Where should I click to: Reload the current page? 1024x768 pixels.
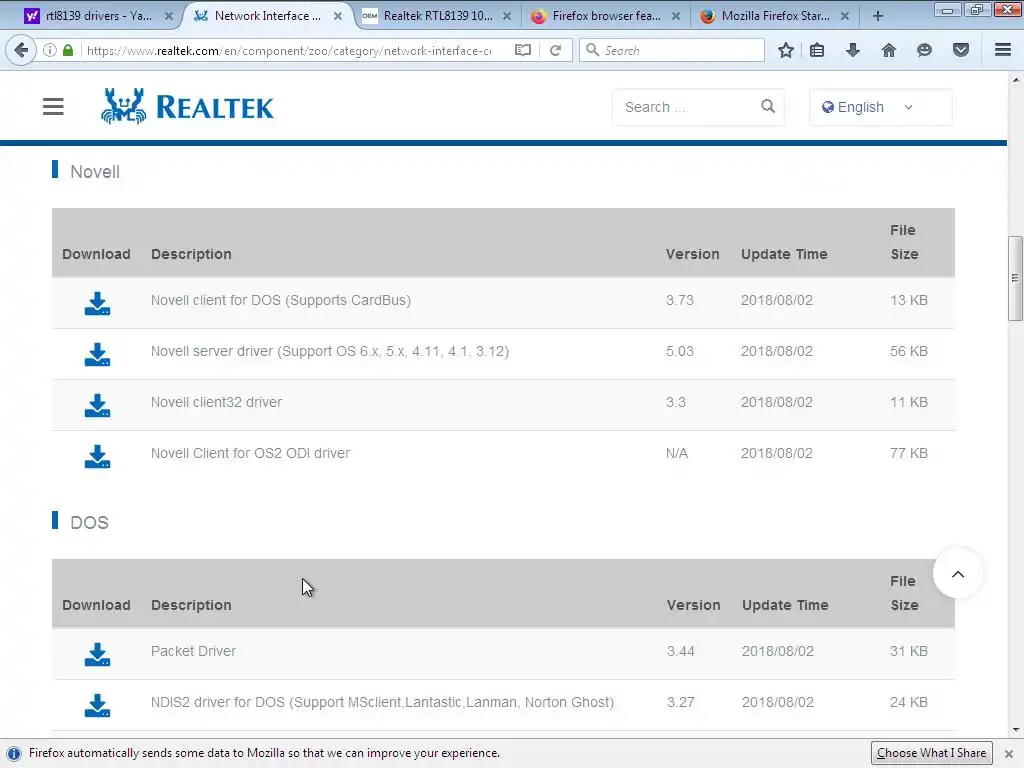click(x=556, y=50)
